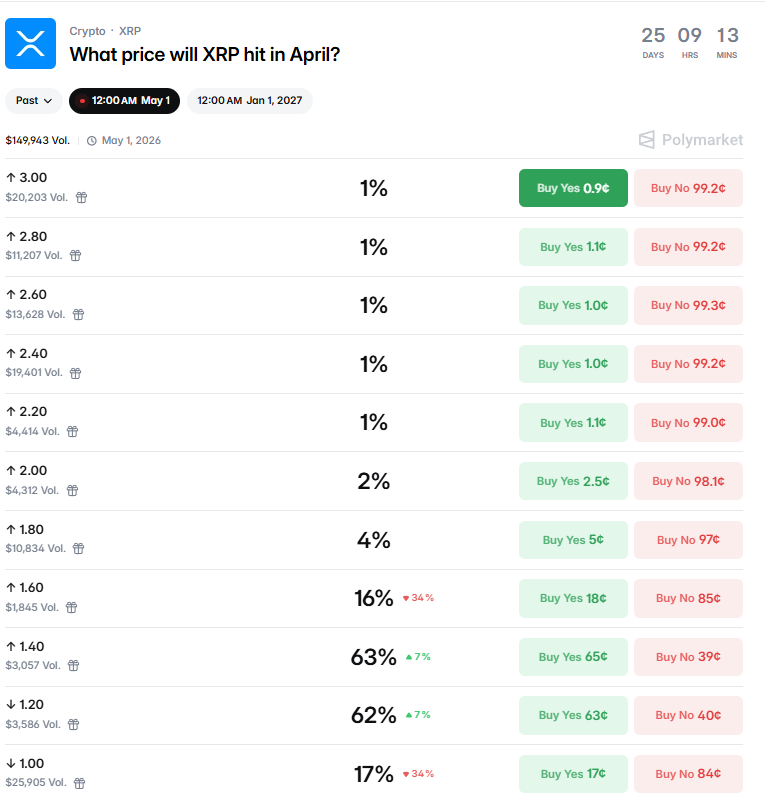Click Buy Yes 17¢ on the 1.00 row

[573, 774]
